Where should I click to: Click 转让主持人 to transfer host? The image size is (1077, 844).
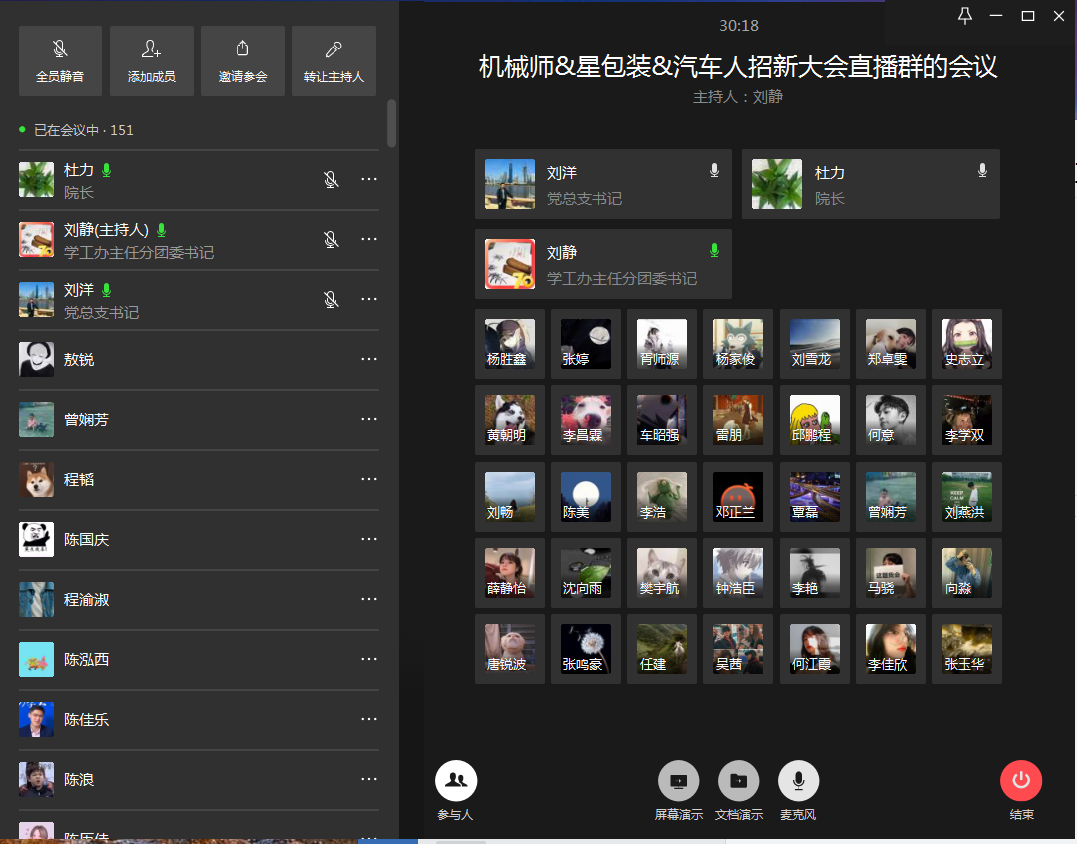click(x=333, y=61)
